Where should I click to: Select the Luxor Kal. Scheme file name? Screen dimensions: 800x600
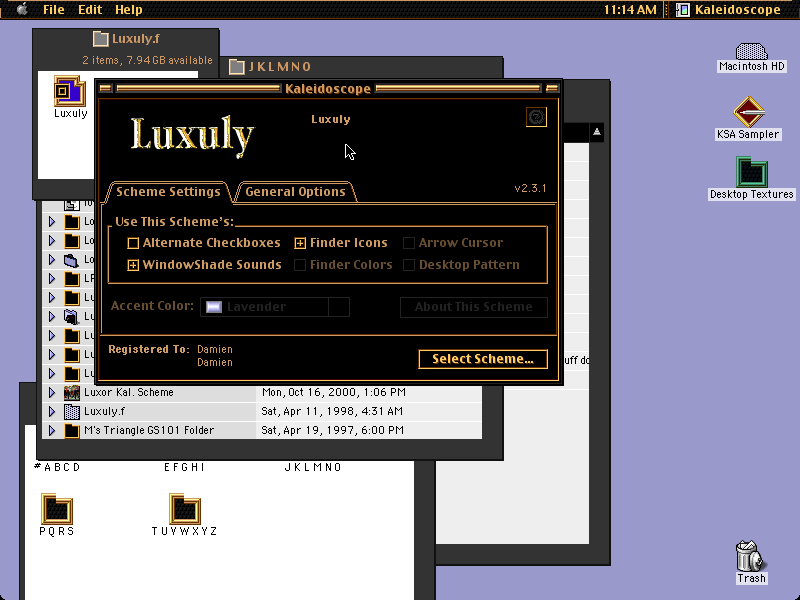[129, 392]
